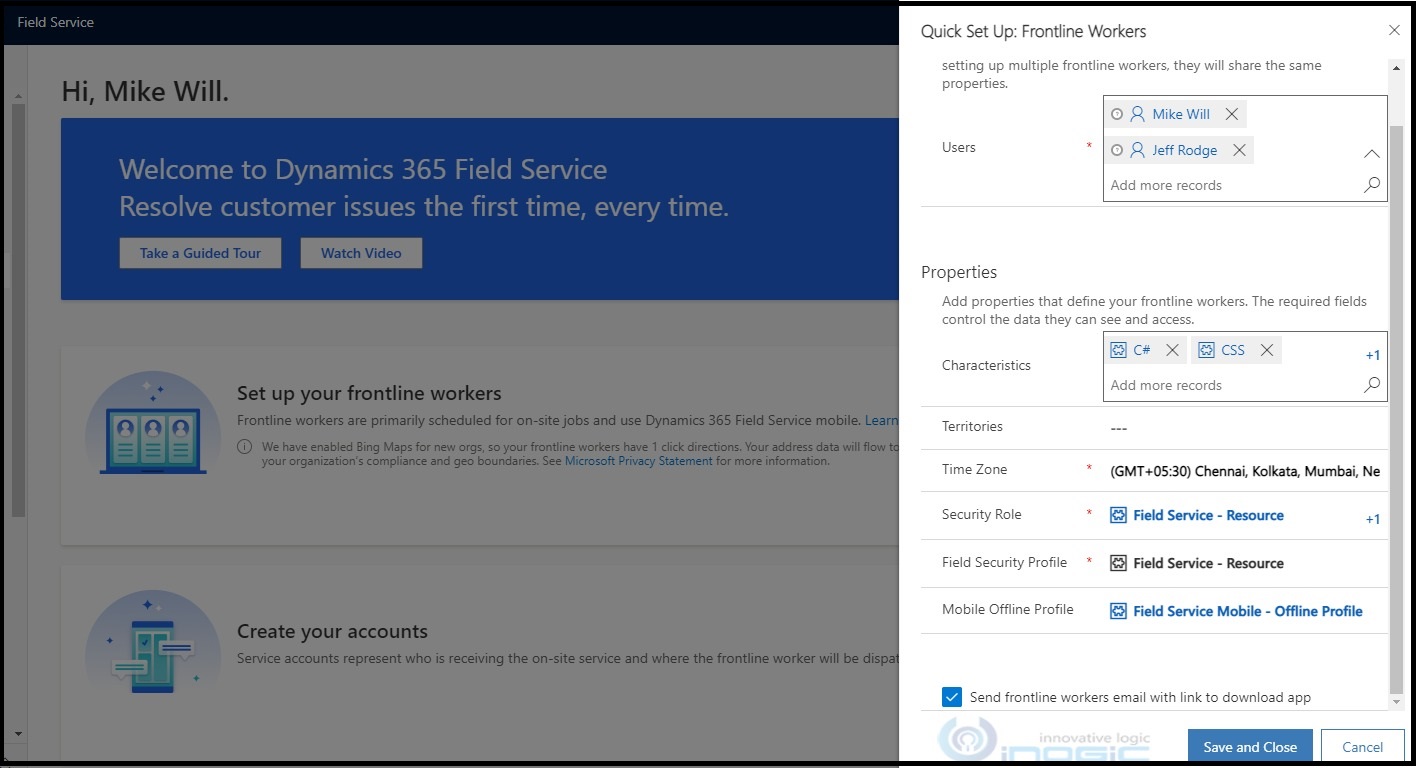Image resolution: width=1416 pixels, height=768 pixels.
Task: Click the Properties section heading
Action: pyautogui.click(x=959, y=272)
